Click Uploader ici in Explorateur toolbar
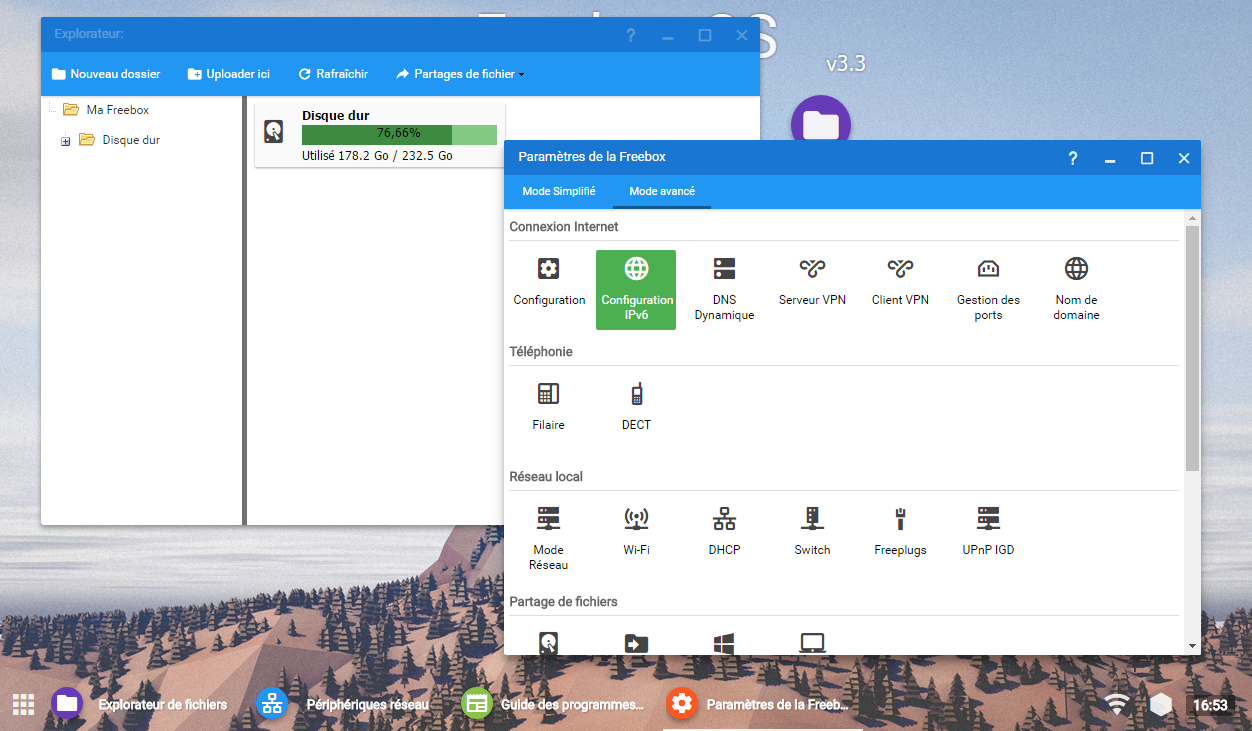 click(x=229, y=74)
